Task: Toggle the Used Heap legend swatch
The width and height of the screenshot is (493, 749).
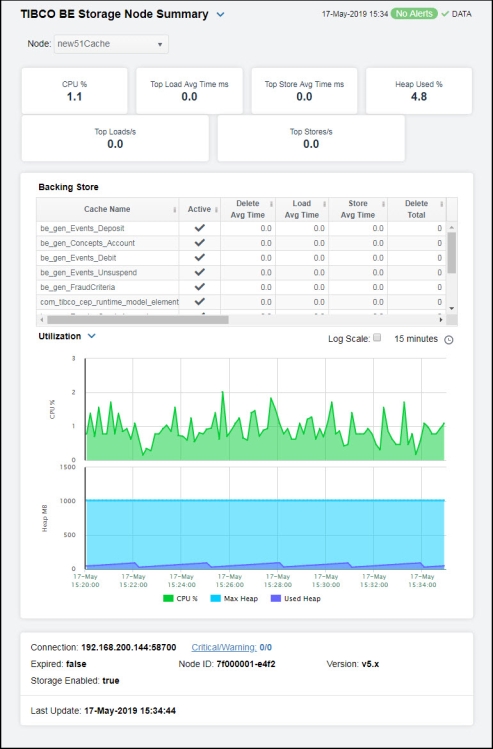Action: (x=276, y=599)
